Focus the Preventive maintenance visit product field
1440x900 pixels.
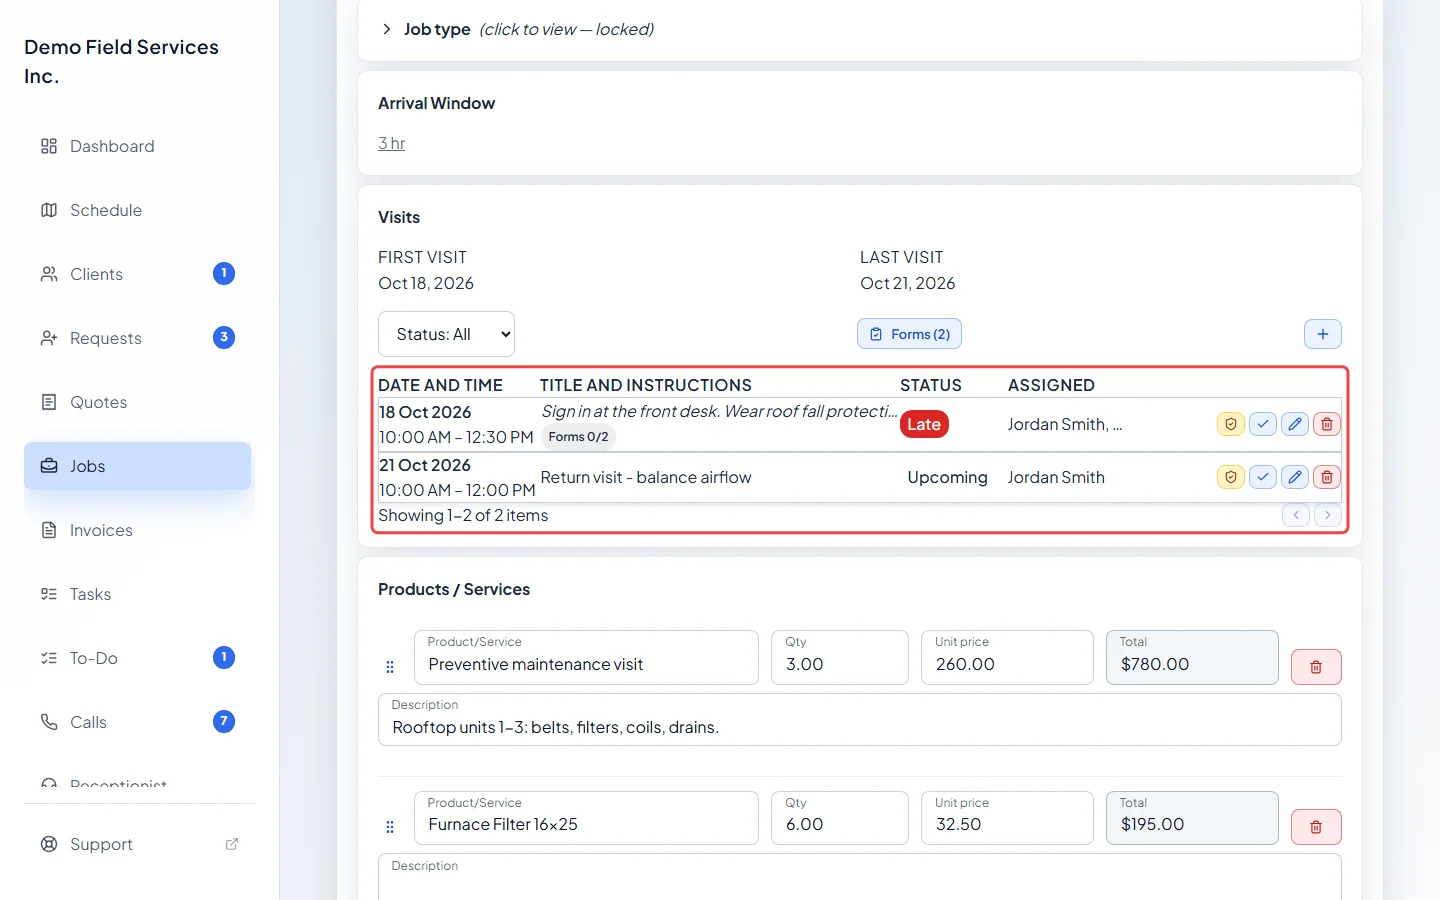coord(586,657)
